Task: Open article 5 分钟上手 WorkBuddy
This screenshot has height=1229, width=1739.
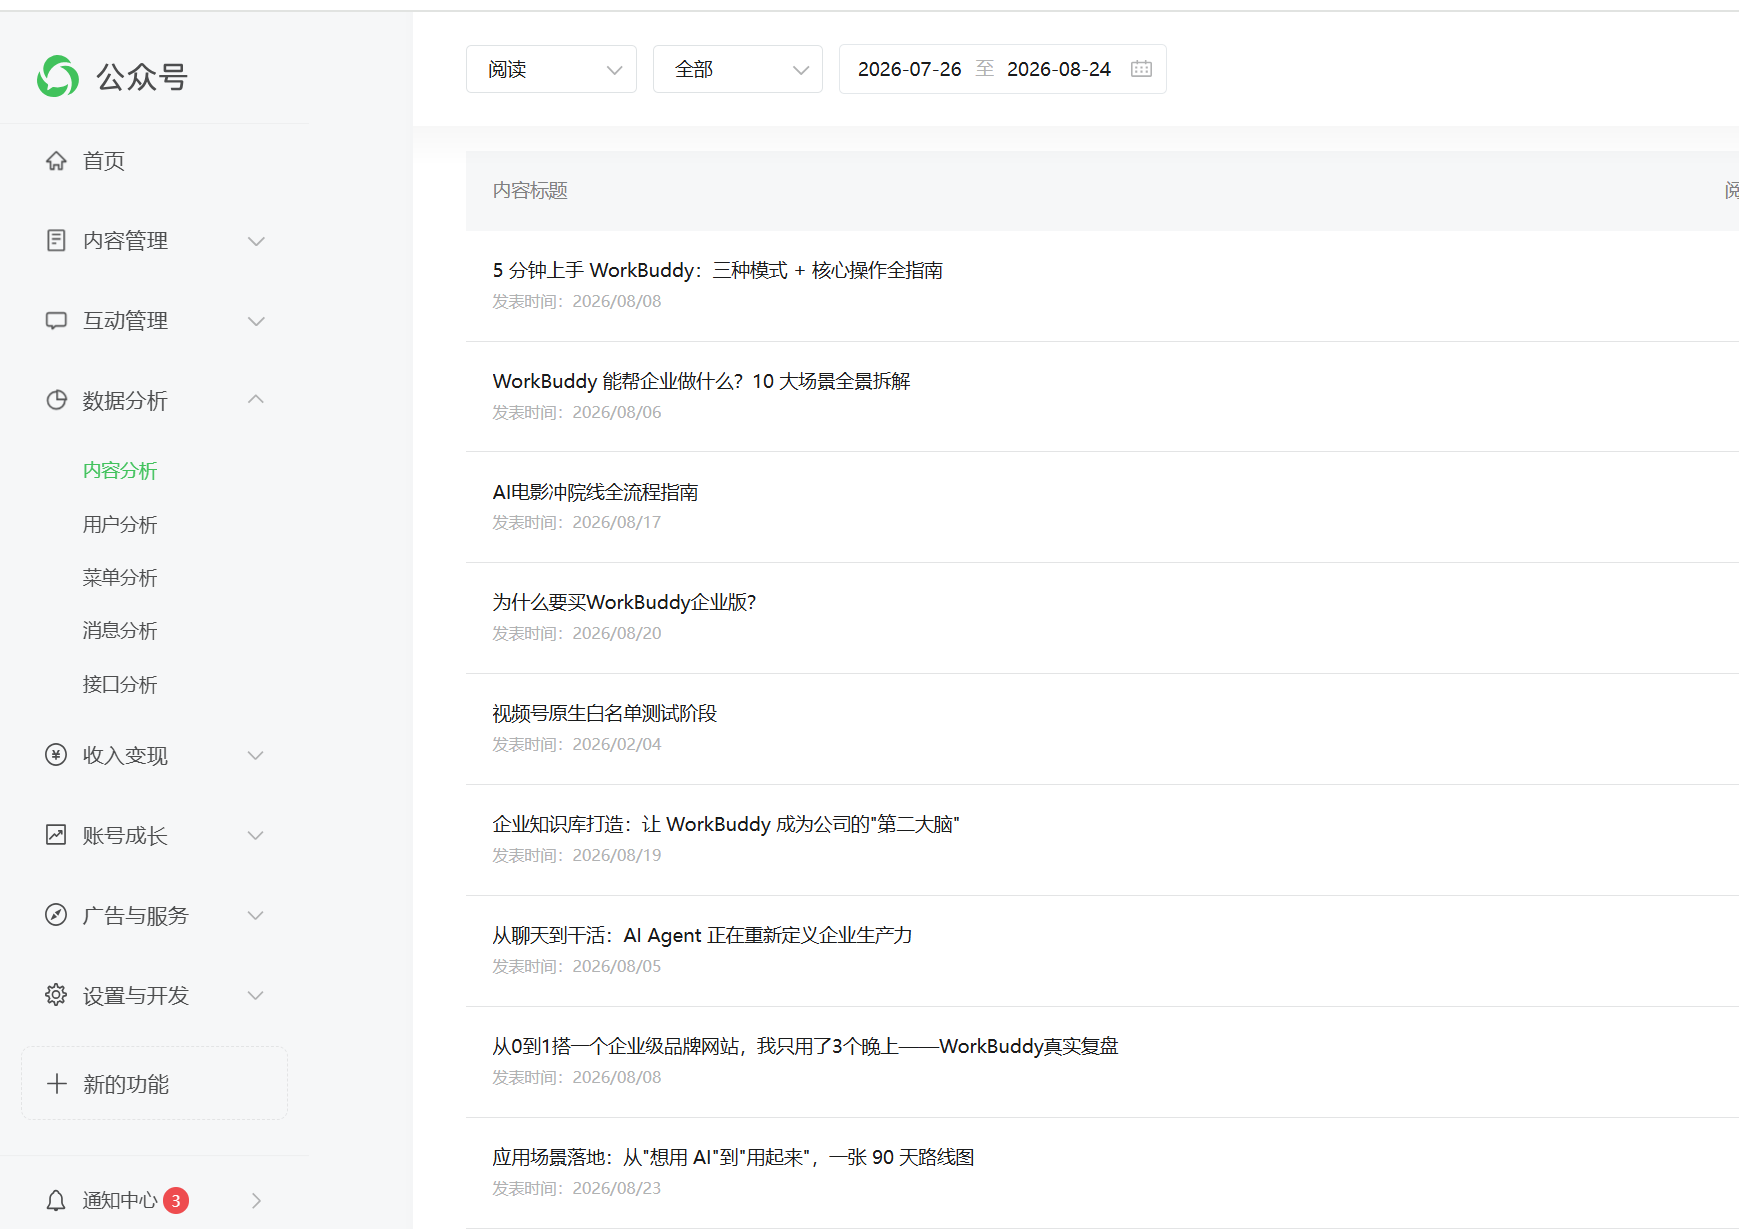Action: coord(717,270)
